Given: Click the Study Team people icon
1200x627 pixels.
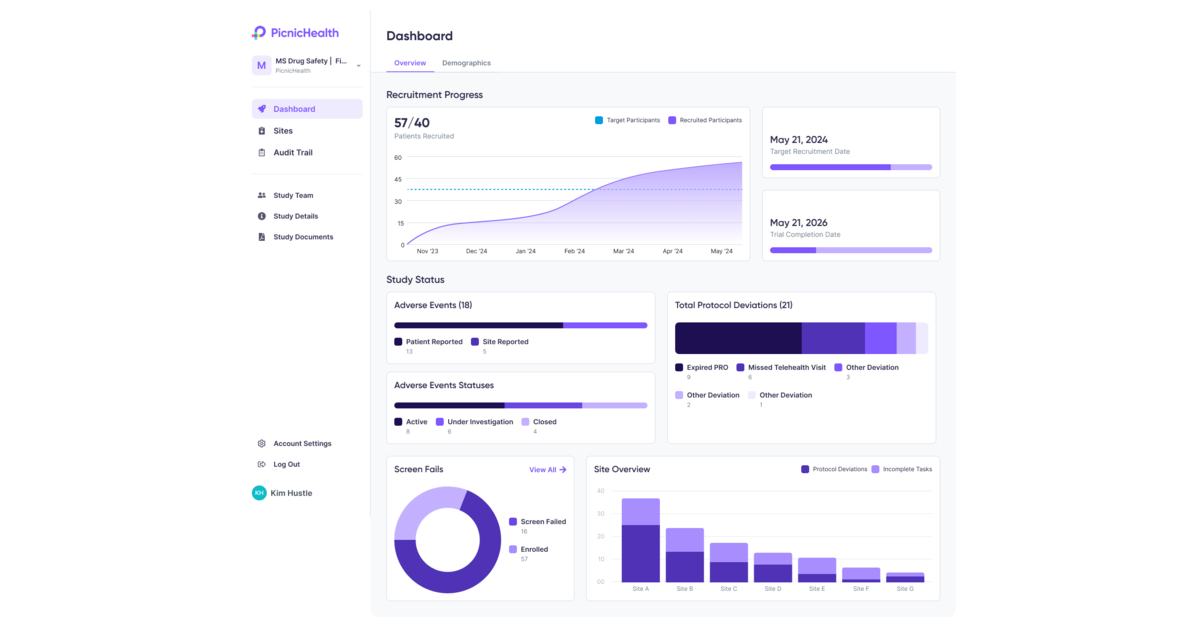Looking at the screenshot, I should [262, 196].
